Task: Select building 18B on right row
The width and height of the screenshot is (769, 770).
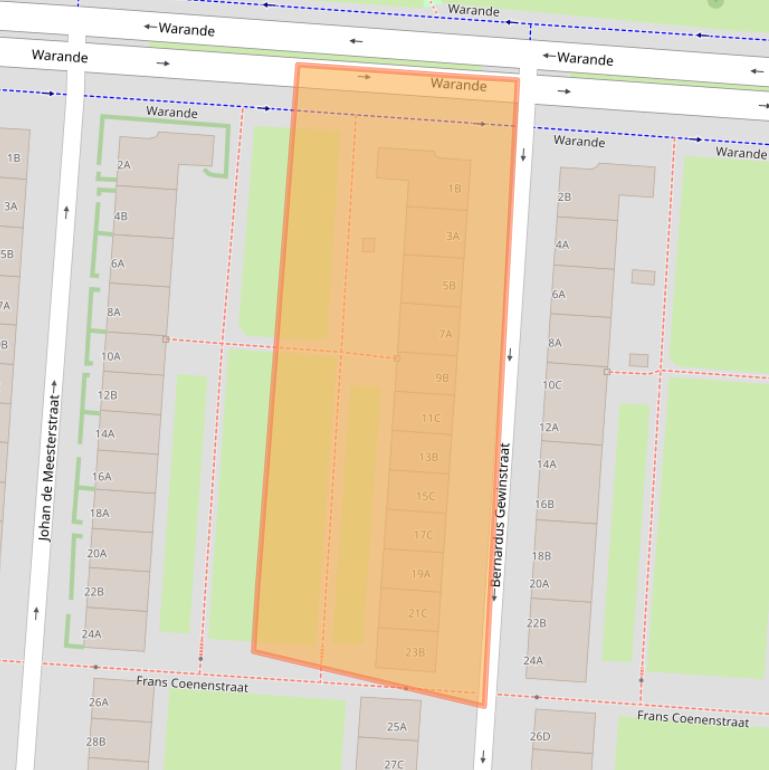Action: tap(541, 556)
